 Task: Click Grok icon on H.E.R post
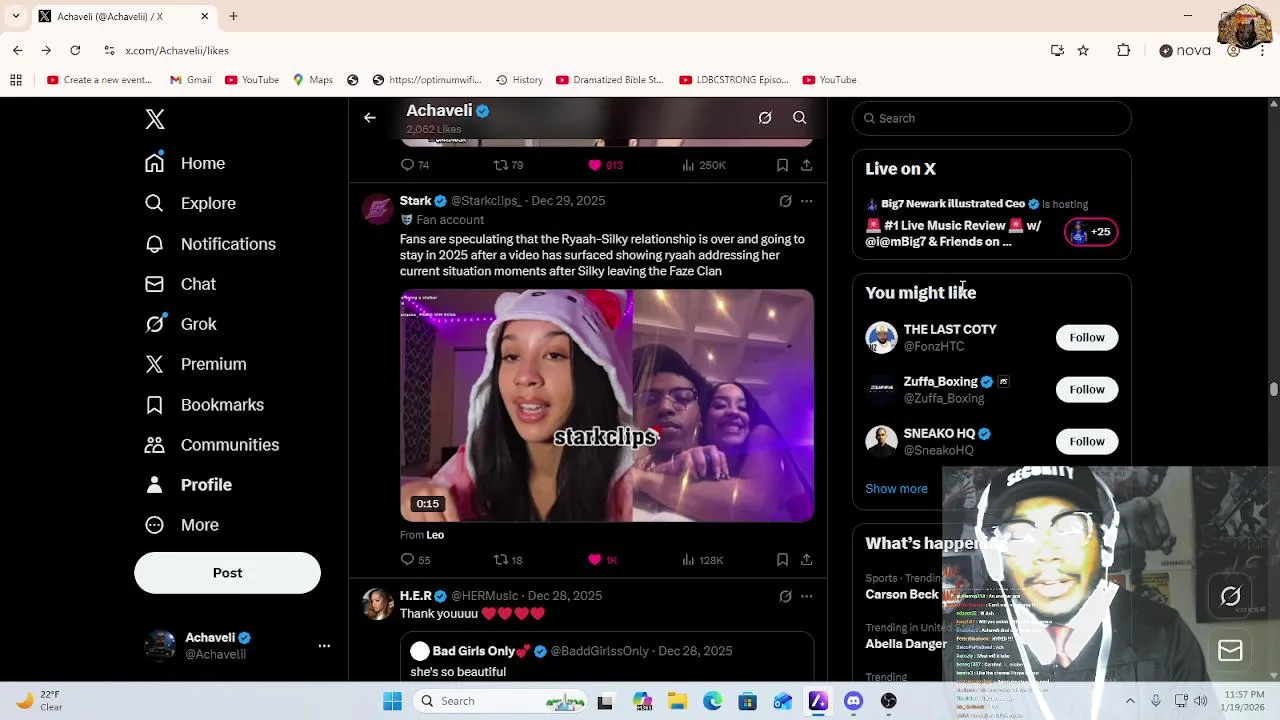pos(786,596)
